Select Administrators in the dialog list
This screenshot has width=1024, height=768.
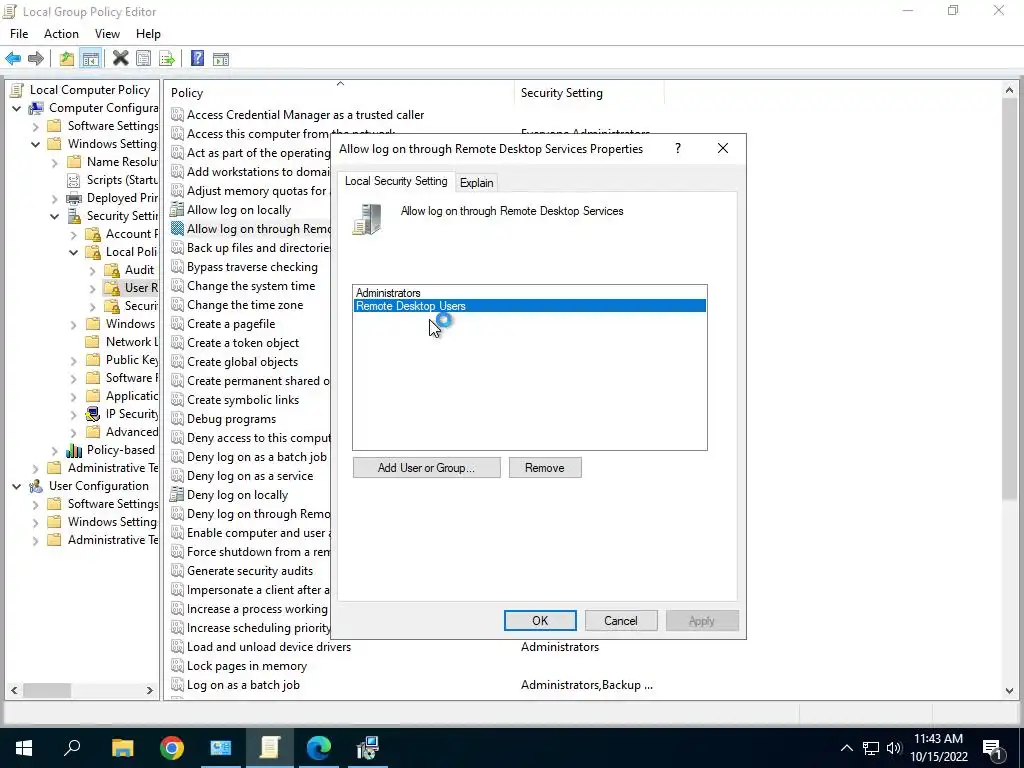point(530,293)
